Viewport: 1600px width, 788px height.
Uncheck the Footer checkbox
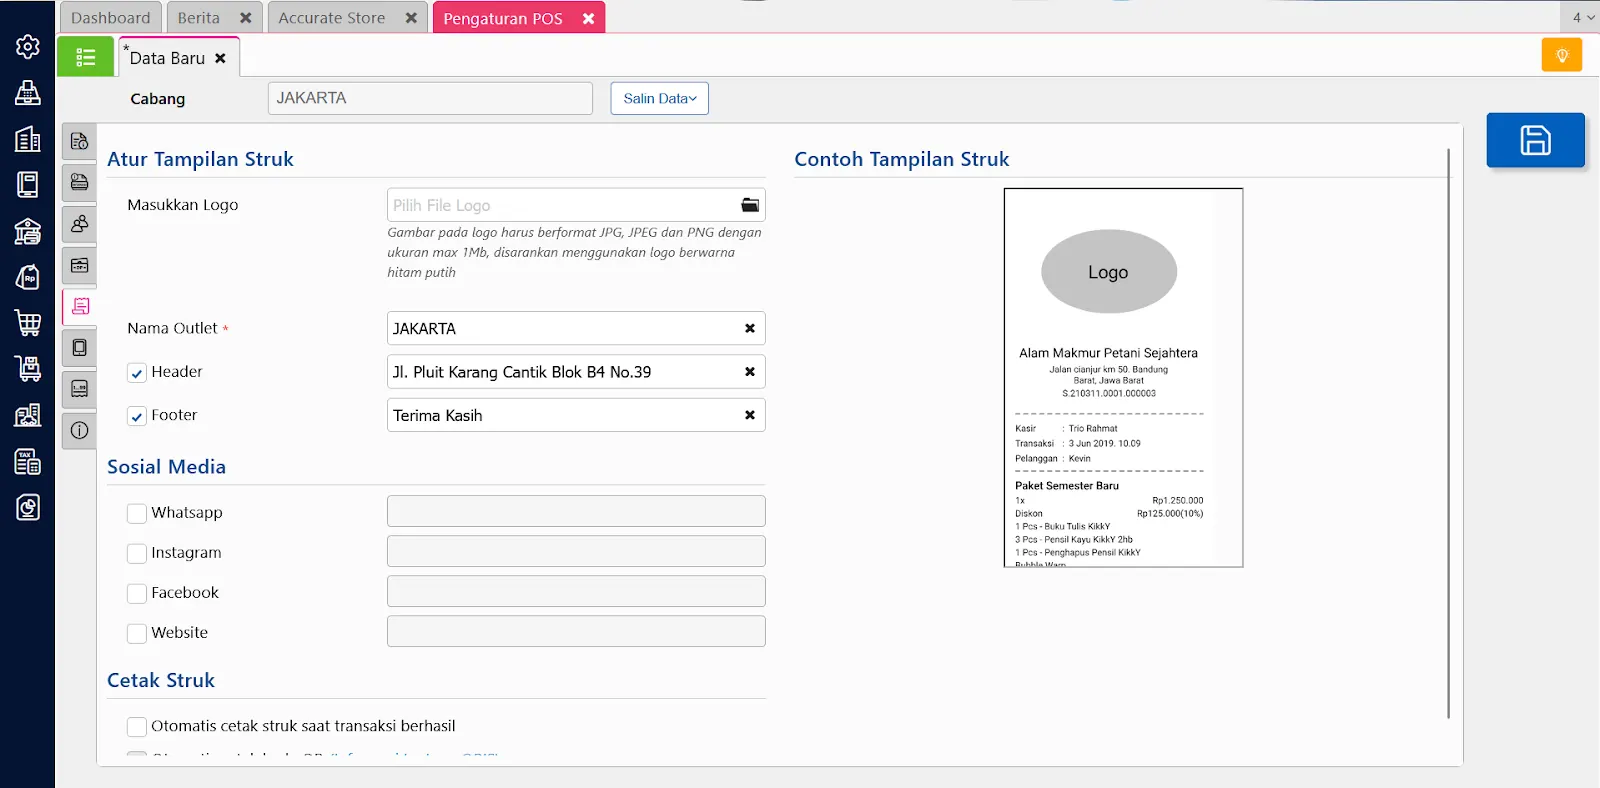pyautogui.click(x=137, y=416)
